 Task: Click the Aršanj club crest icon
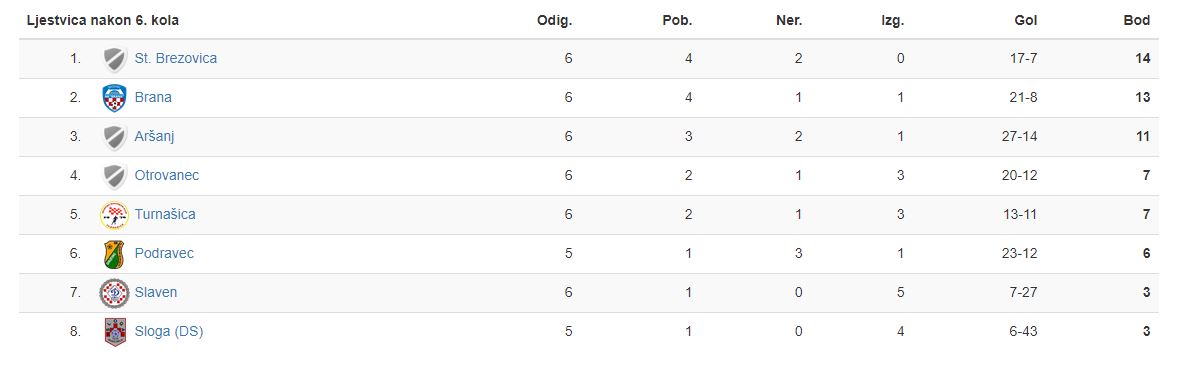tap(115, 137)
